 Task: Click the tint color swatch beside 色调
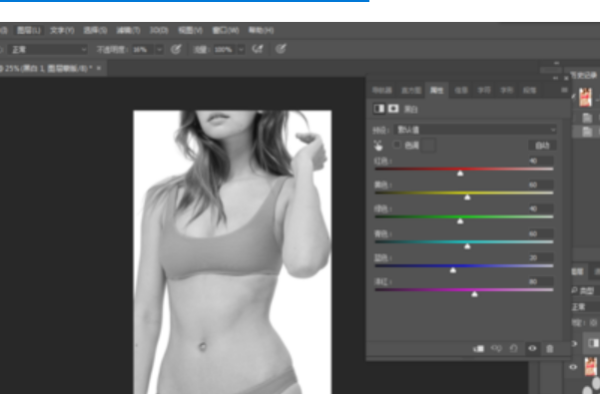pyautogui.click(x=428, y=145)
